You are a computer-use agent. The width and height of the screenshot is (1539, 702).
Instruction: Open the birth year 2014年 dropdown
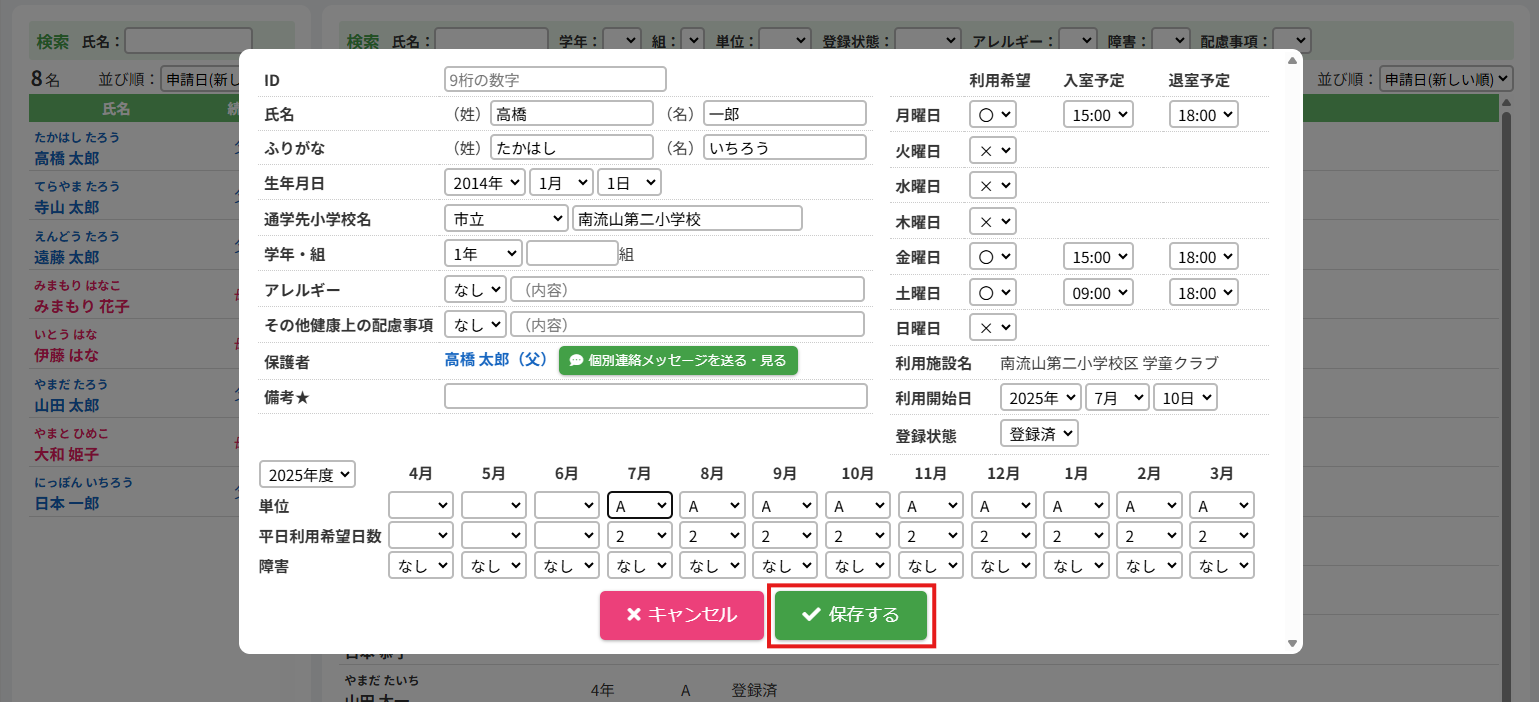pyautogui.click(x=484, y=183)
